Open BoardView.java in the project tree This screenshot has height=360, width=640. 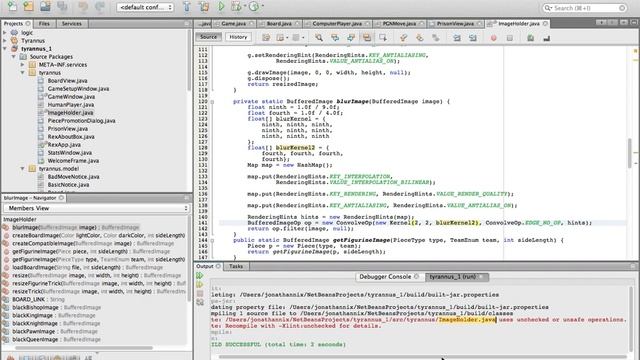click(x=67, y=81)
